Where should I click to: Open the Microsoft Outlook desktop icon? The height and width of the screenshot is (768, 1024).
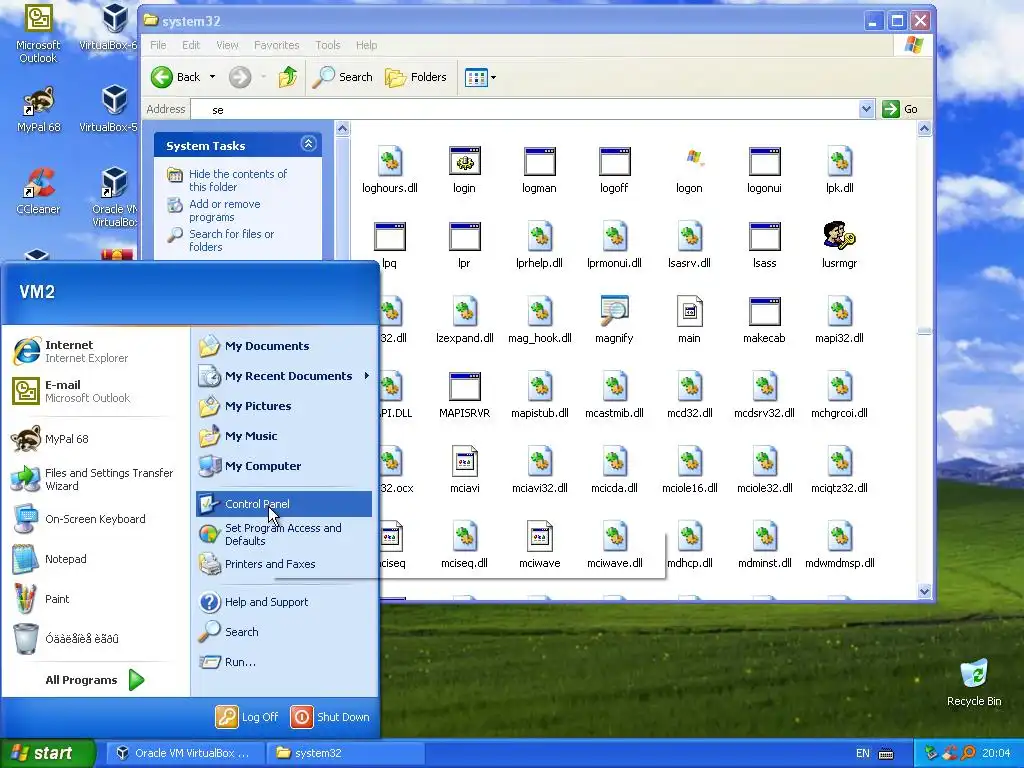click(x=38, y=33)
